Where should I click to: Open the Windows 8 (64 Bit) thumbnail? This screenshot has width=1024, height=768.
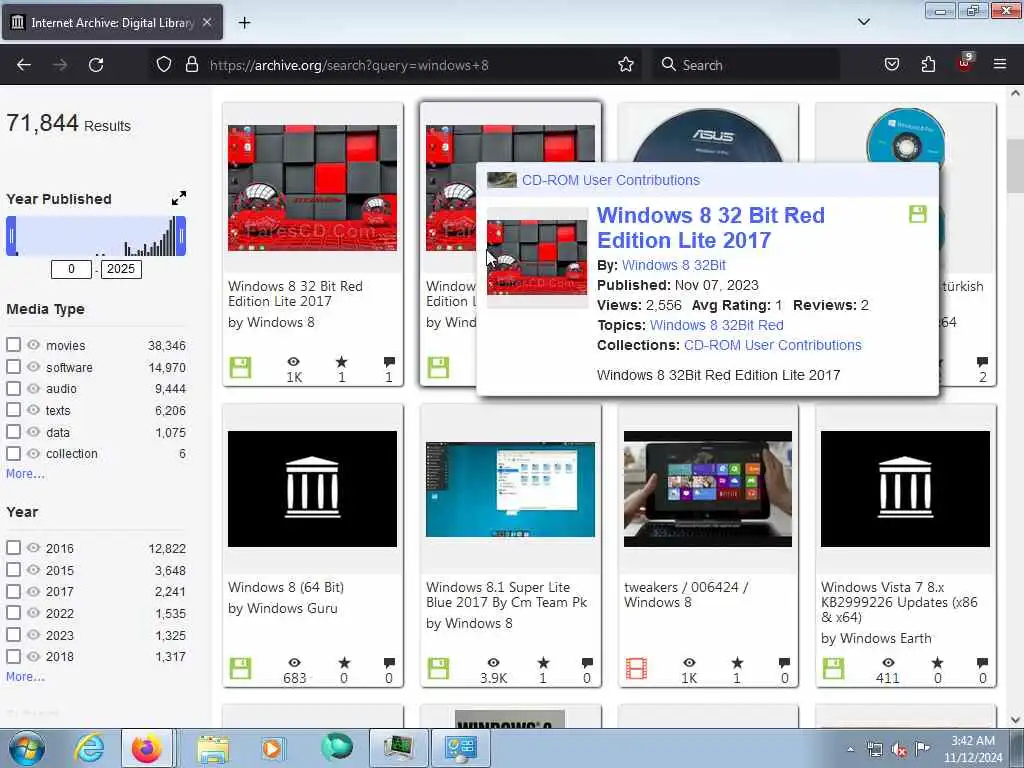tap(312, 488)
